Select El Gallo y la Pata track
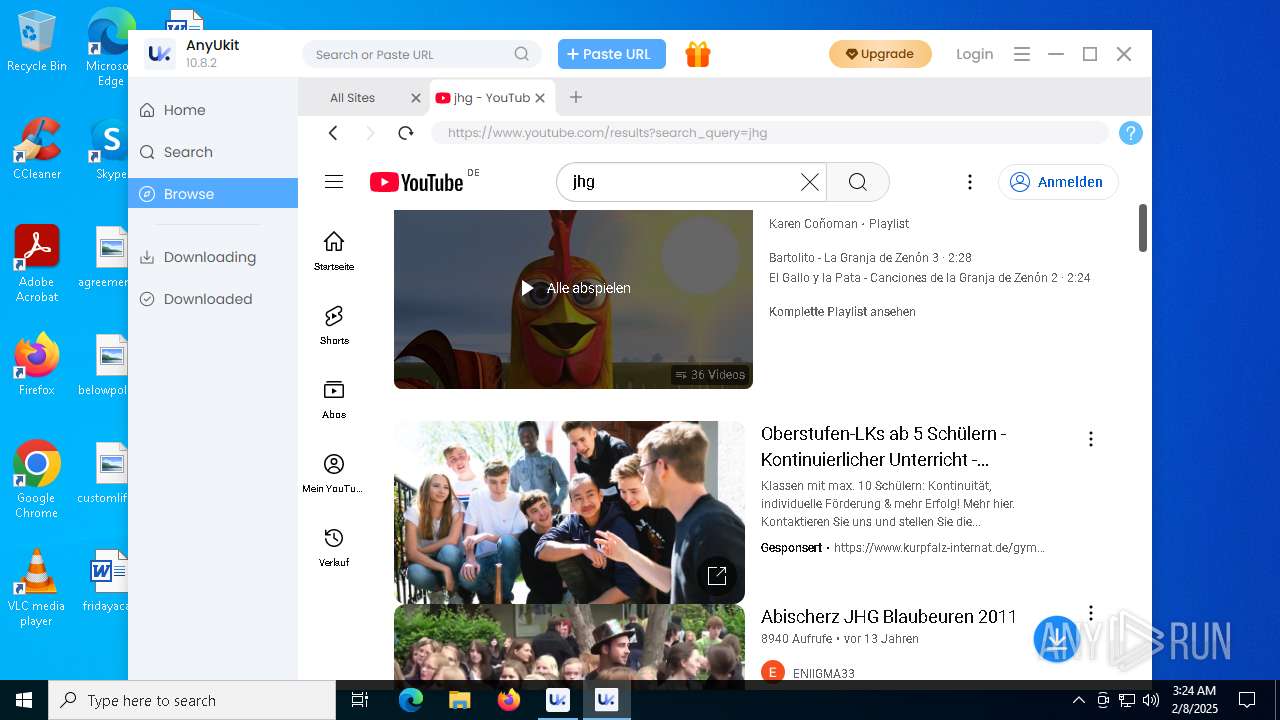The width and height of the screenshot is (1280, 720). click(929, 278)
